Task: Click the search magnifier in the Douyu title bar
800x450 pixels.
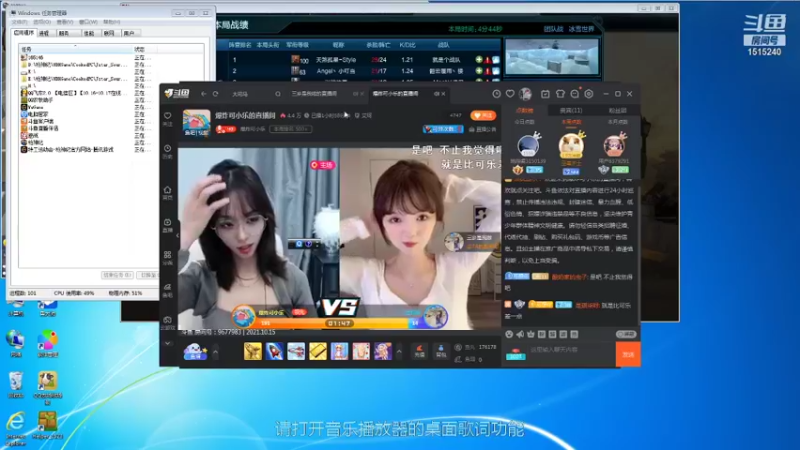Action: click(278, 94)
